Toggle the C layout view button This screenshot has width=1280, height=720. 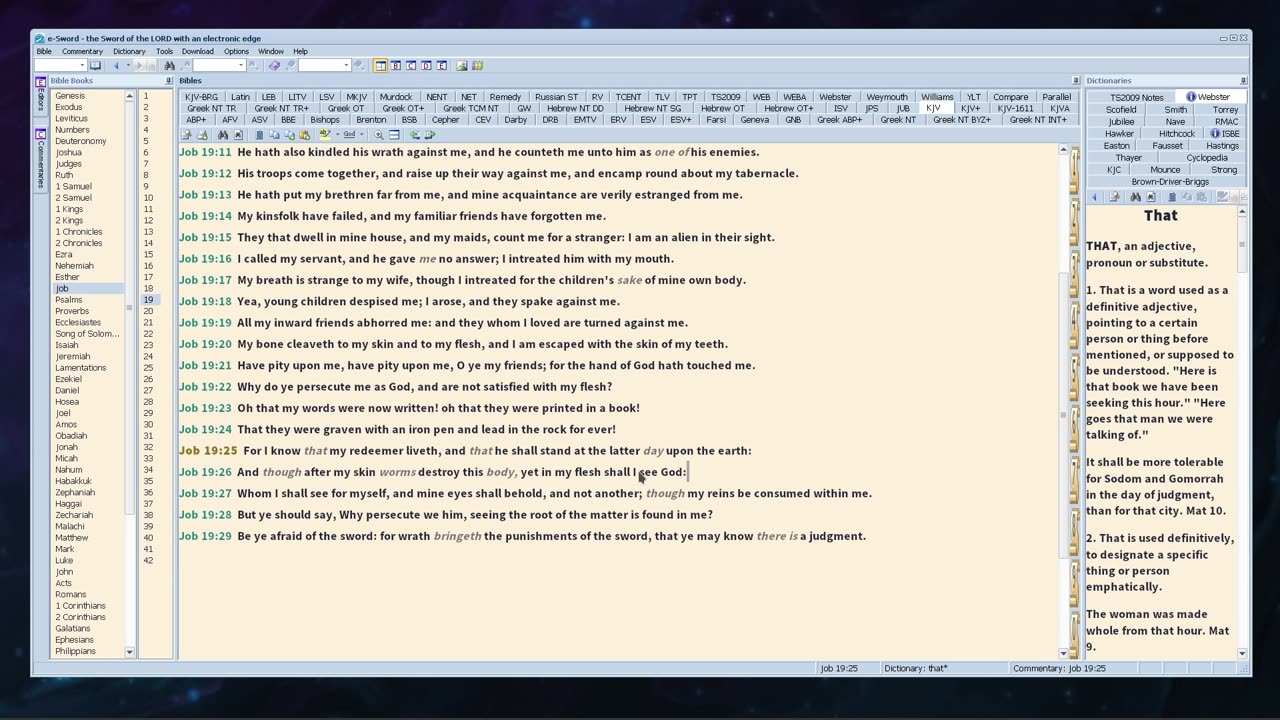[x=411, y=65]
